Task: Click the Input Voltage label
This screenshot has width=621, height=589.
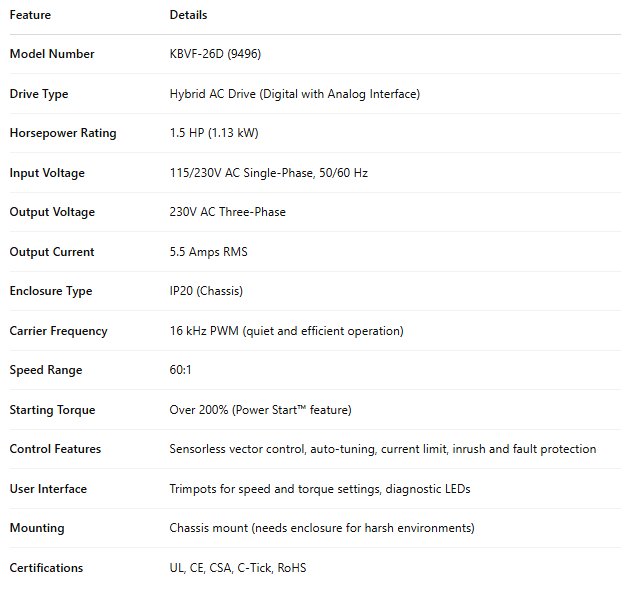Action: [47, 173]
